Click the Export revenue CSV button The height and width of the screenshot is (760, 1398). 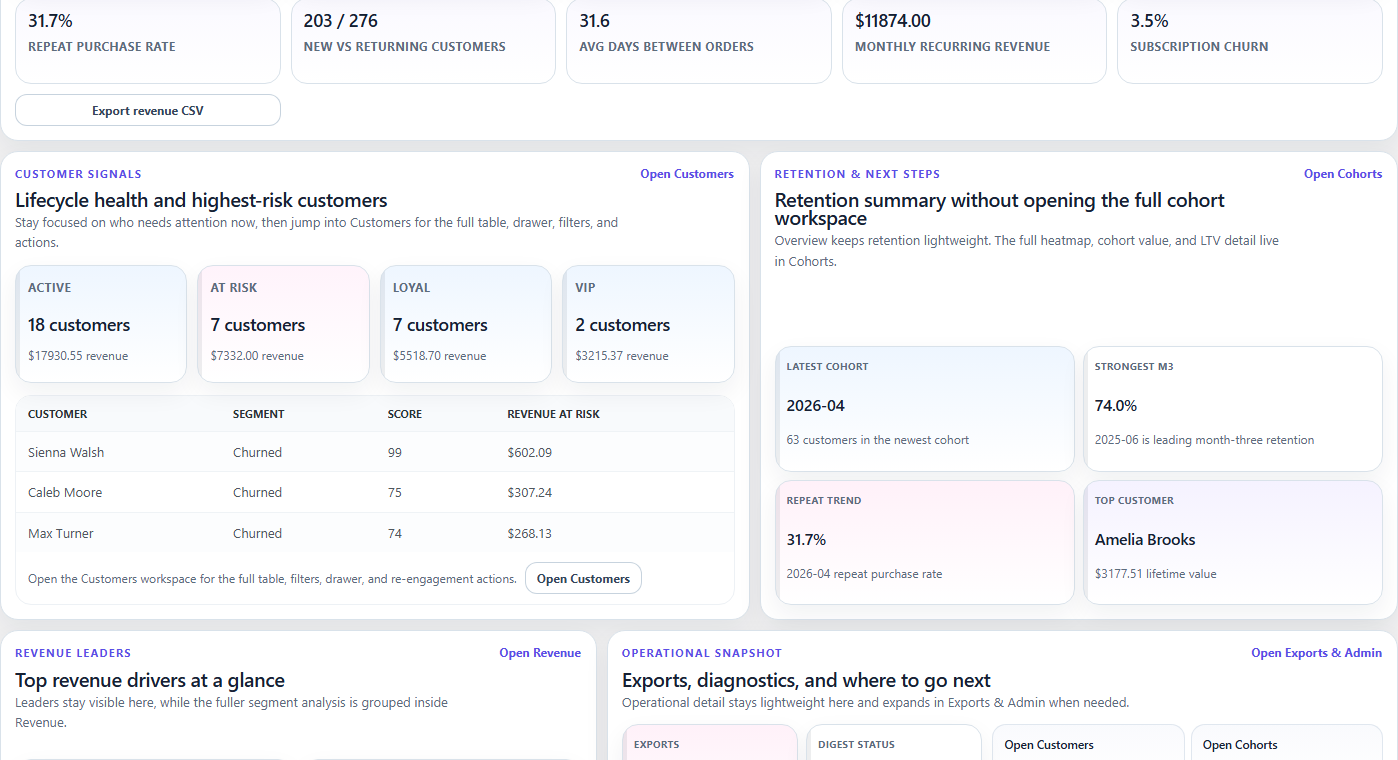pos(147,109)
